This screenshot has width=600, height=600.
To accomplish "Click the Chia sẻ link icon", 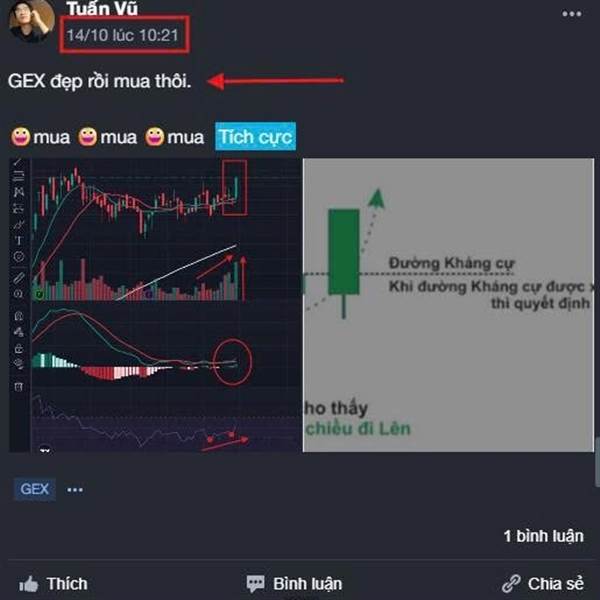I will (511, 584).
